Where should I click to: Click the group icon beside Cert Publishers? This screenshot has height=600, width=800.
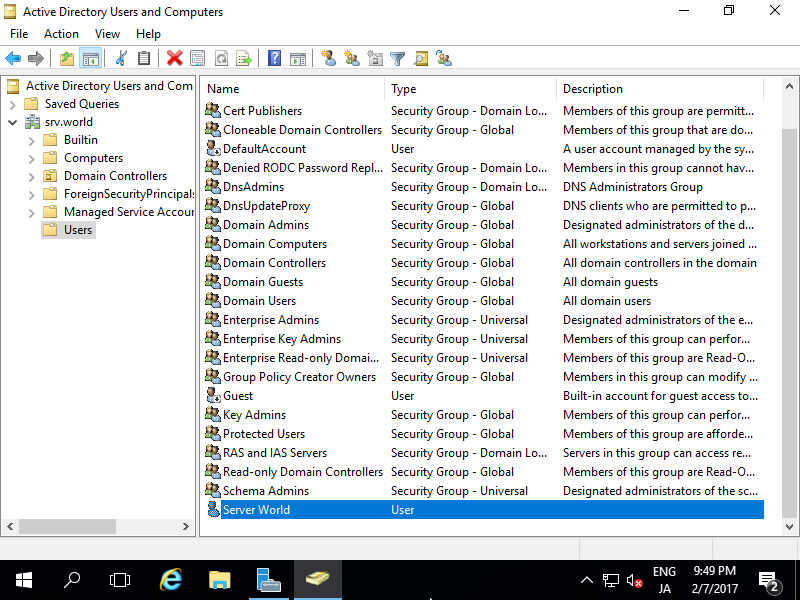coord(213,110)
